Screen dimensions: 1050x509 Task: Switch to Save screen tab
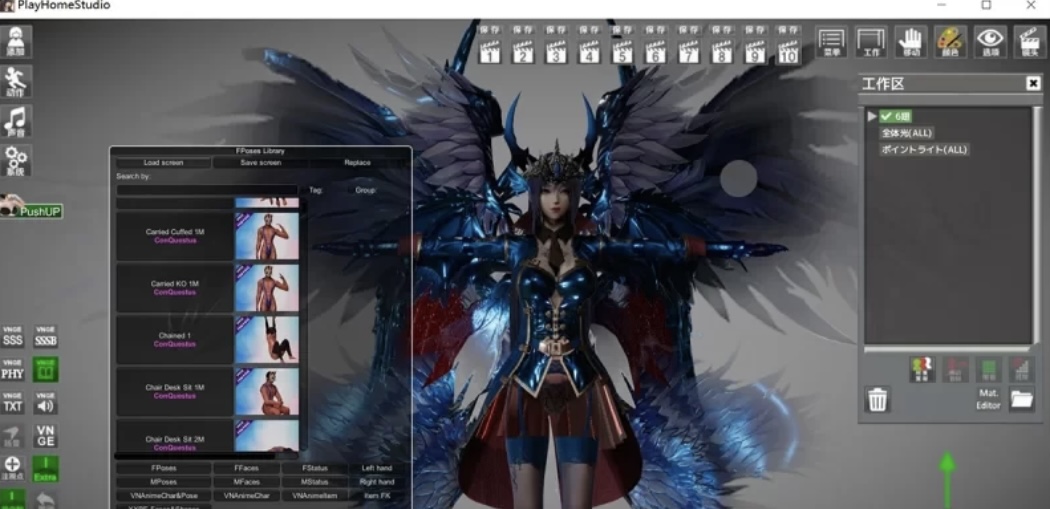[x=260, y=163]
